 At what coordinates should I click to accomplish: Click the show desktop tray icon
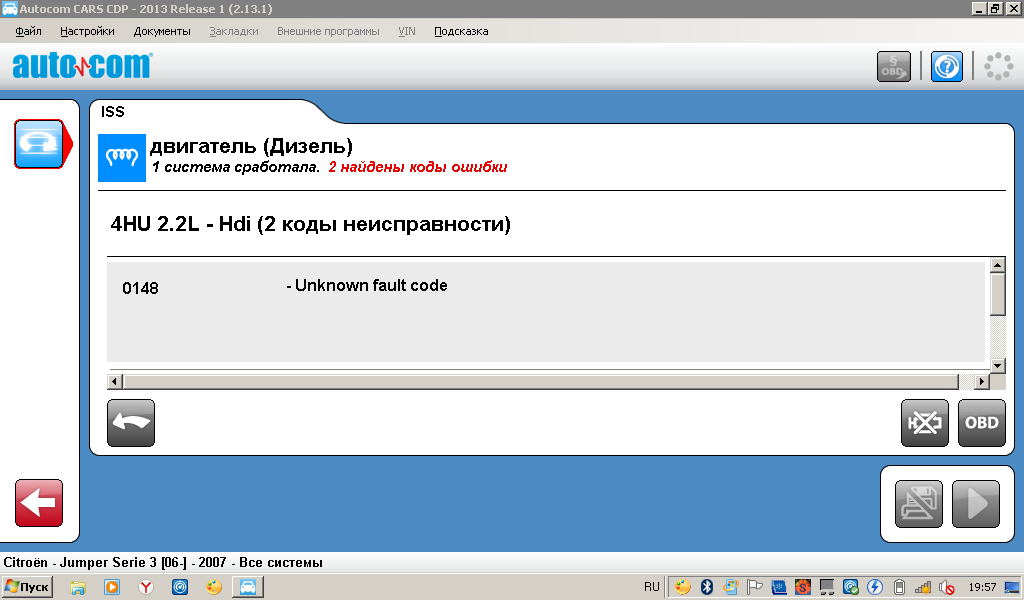[1012, 587]
